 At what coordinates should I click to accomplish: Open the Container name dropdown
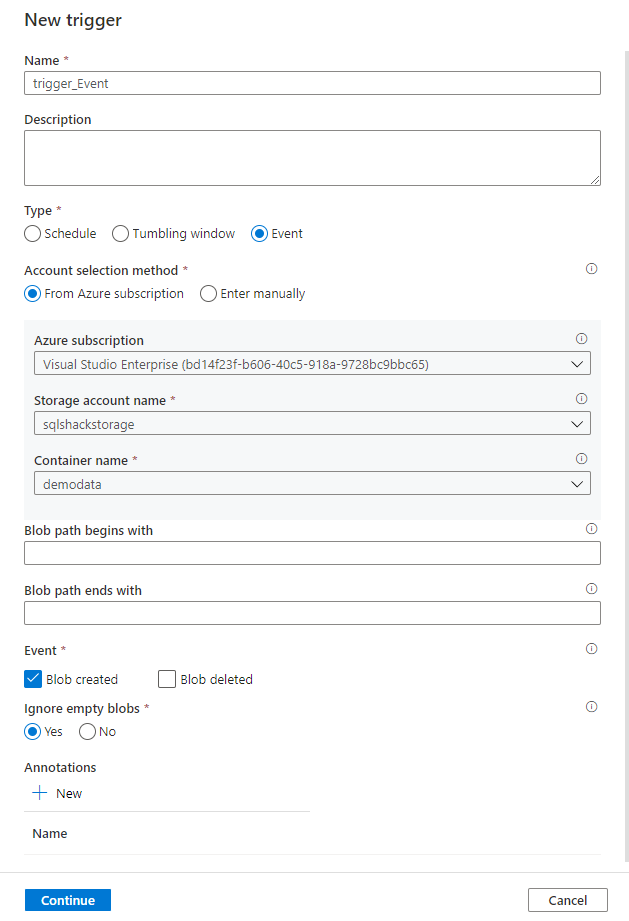(312, 484)
